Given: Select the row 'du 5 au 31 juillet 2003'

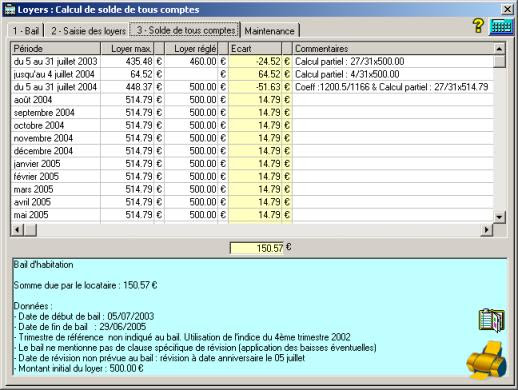Looking at the screenshot, I should 252,61.
